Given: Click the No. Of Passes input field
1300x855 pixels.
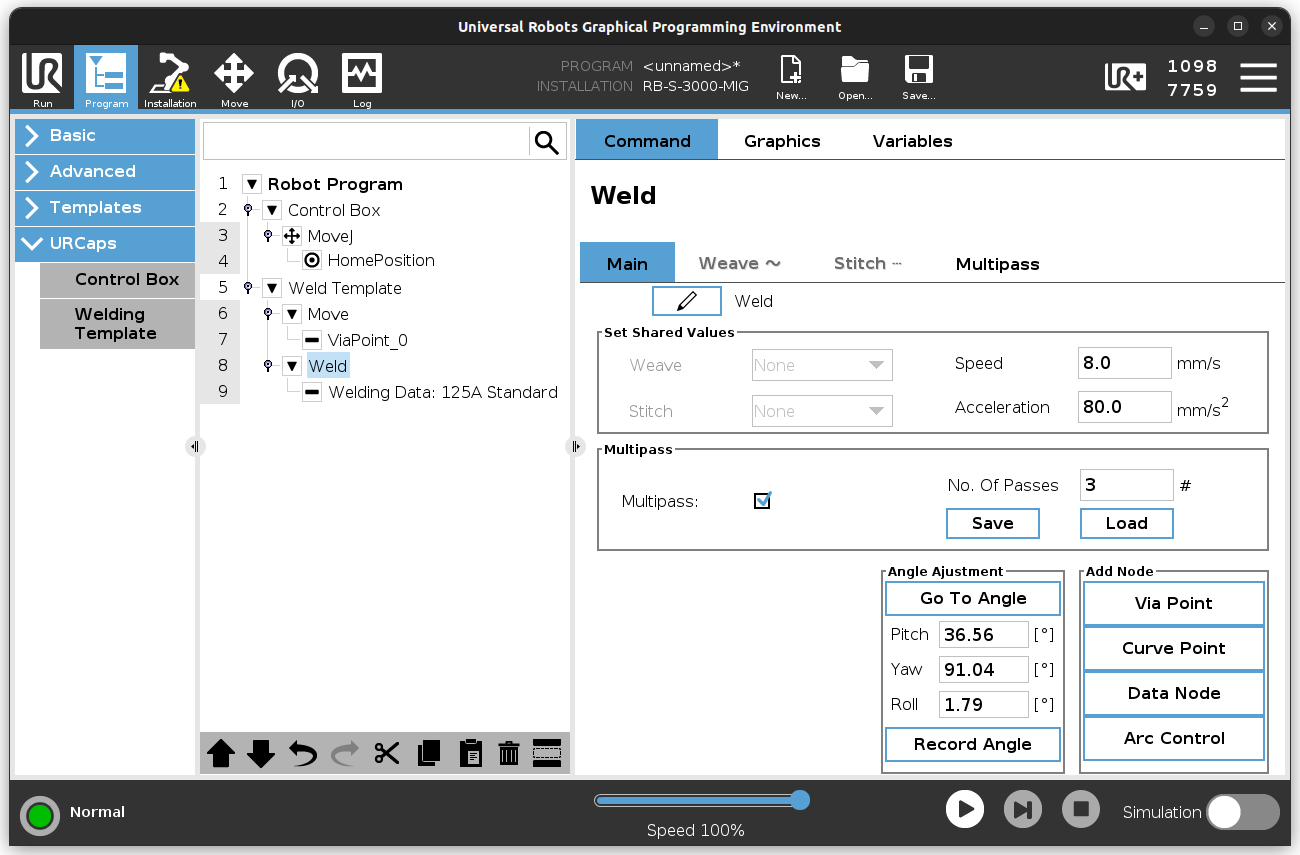Looking at the screenshot, I should tap(1126, 485).
